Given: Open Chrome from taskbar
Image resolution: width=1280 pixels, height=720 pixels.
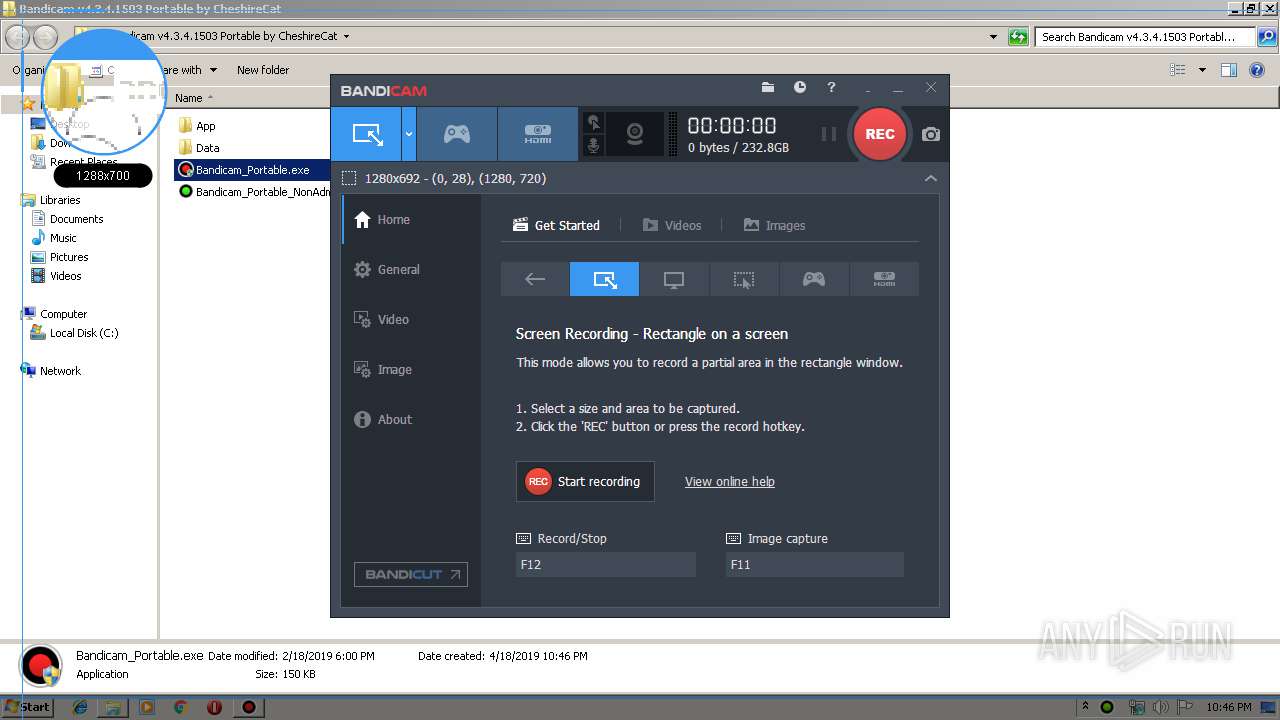Looking at the screenshot, I should pos(180,707).
